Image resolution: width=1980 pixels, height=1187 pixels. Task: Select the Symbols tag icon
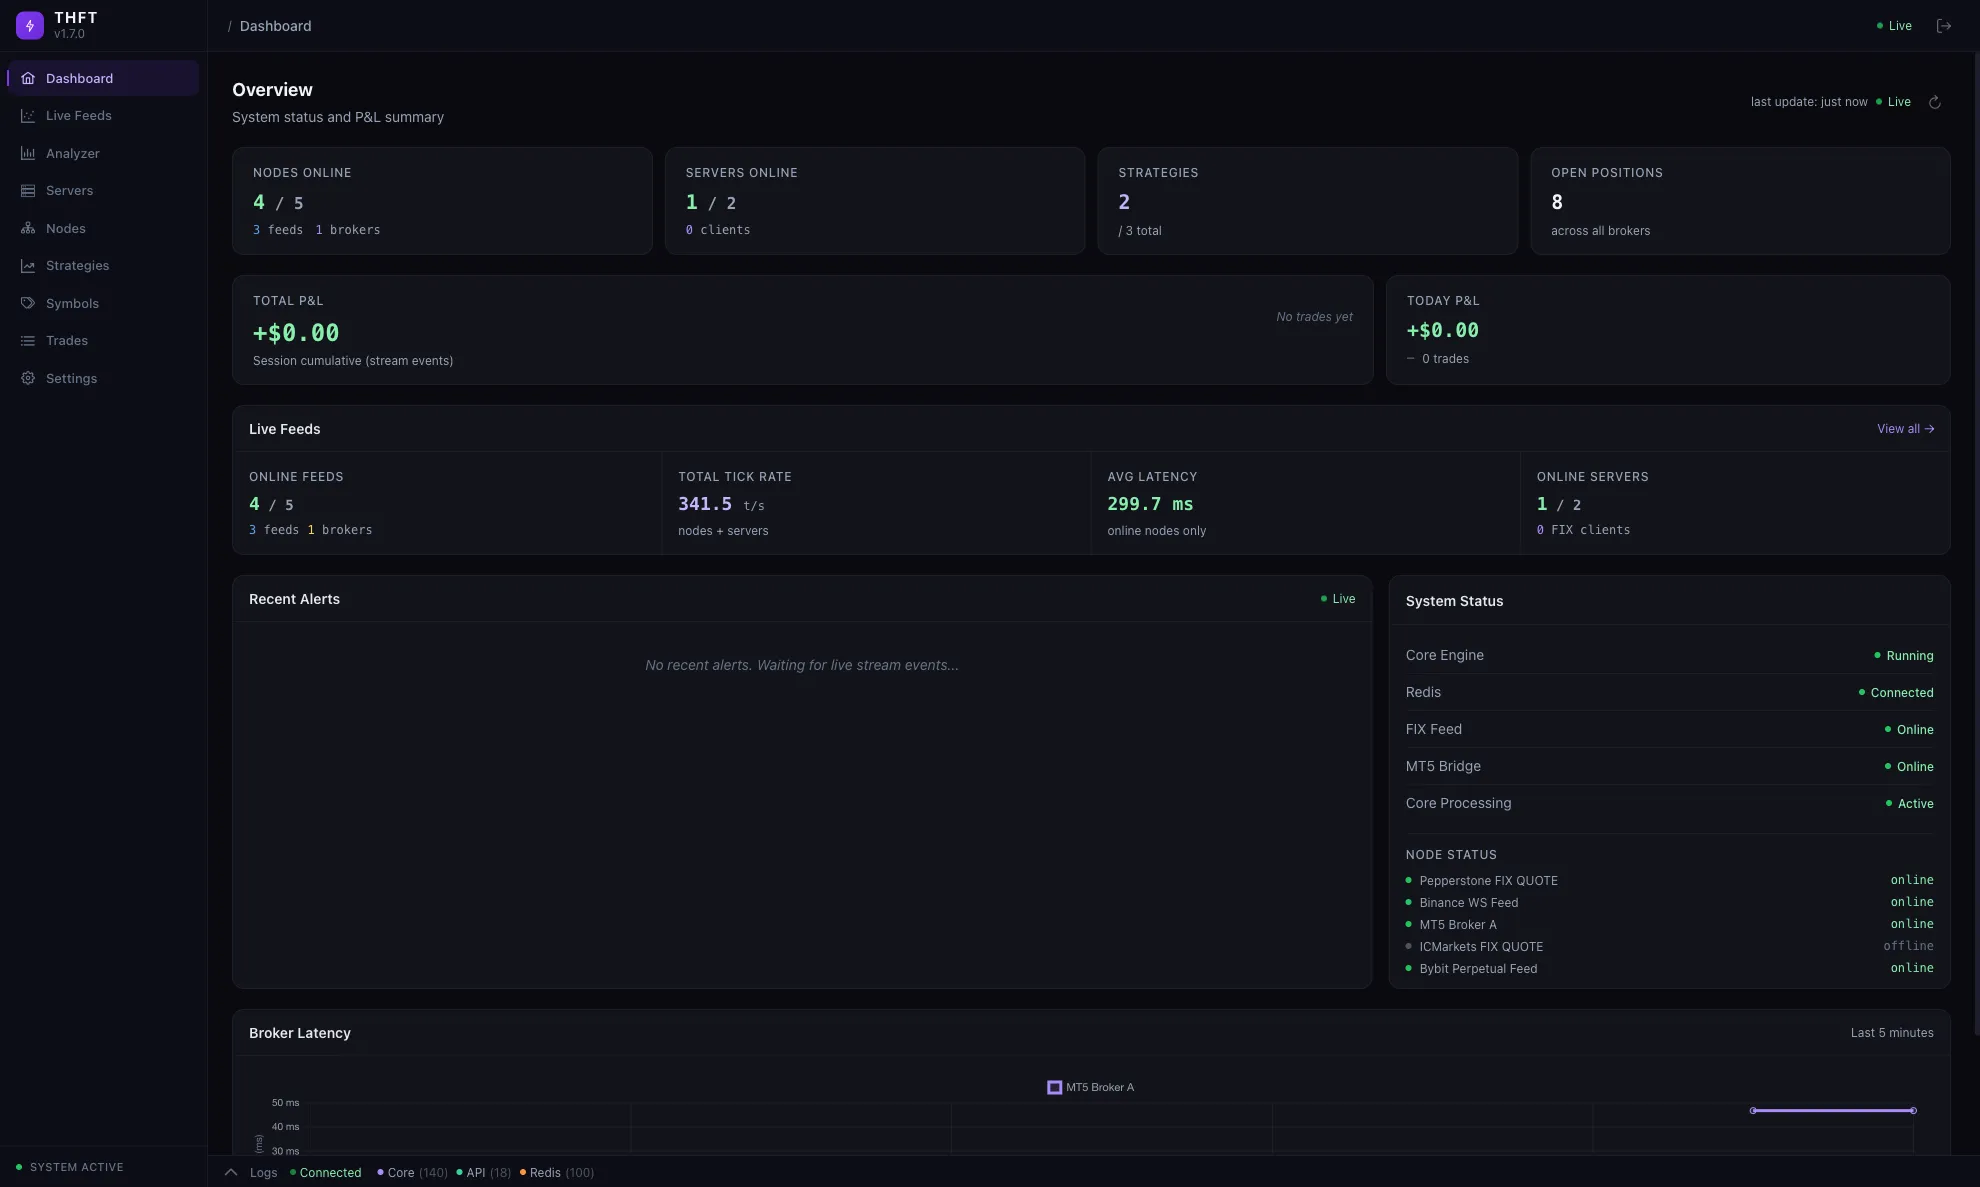pos(29,303)
